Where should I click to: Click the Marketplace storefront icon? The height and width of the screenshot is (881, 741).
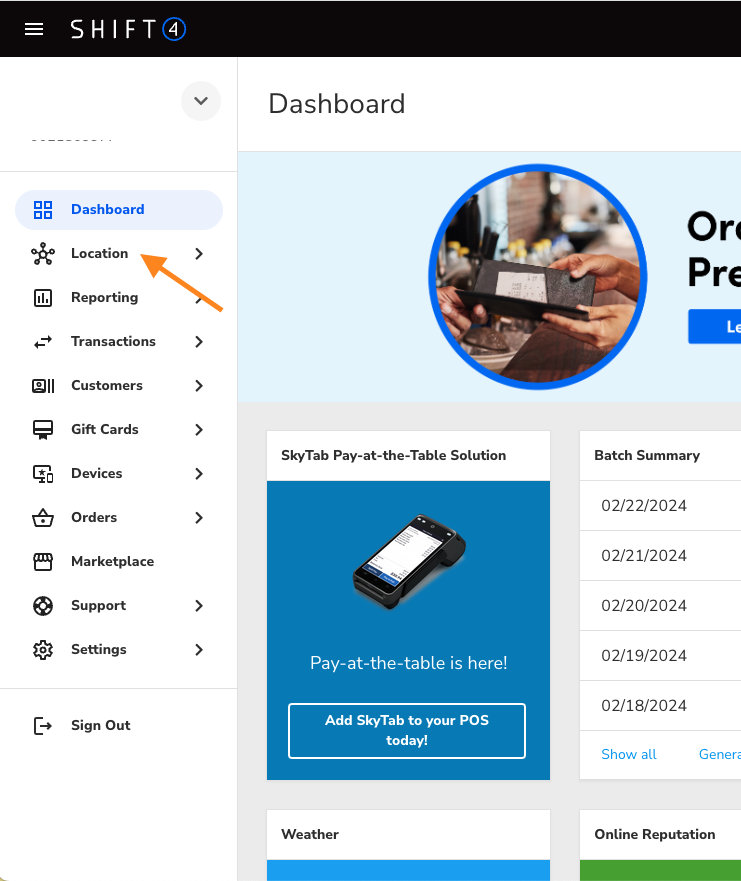pos(43,561)
